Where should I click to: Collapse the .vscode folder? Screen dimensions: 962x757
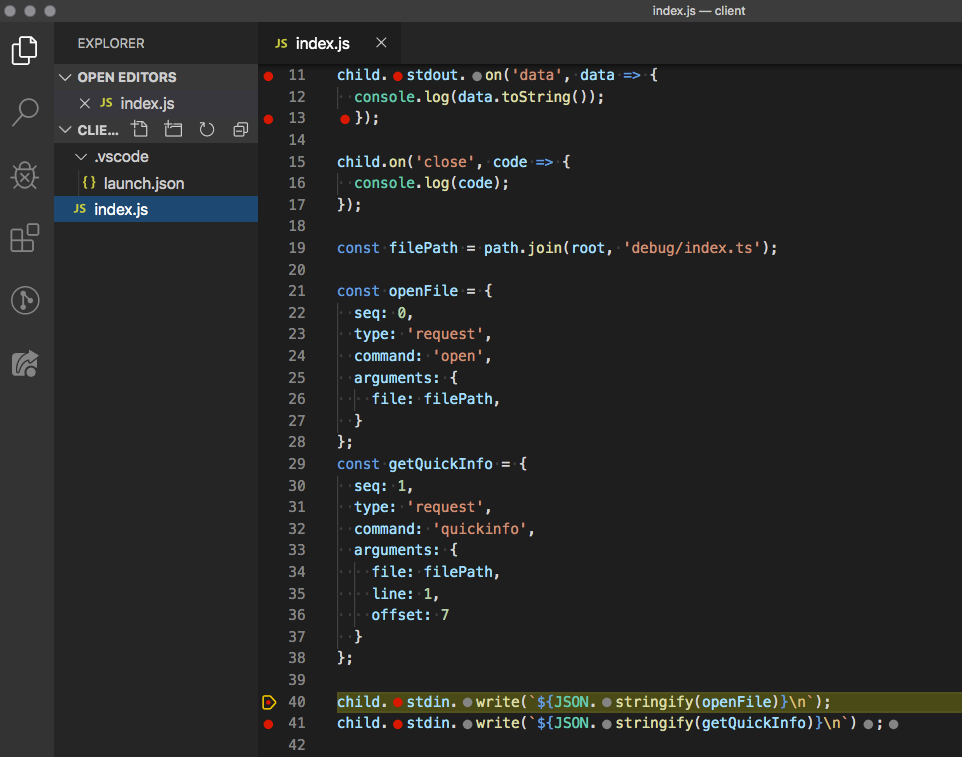click(80, 156)
